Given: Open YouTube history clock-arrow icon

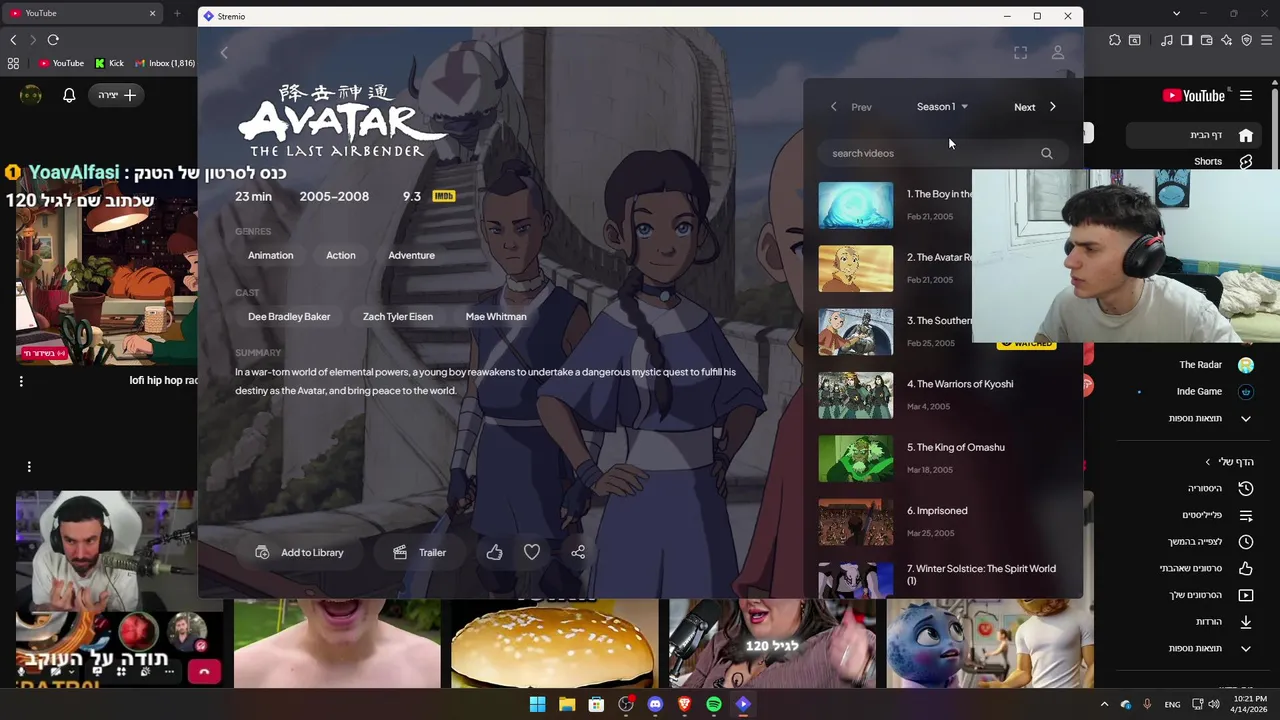Looking at the screenshot, I should [1246, 488].
